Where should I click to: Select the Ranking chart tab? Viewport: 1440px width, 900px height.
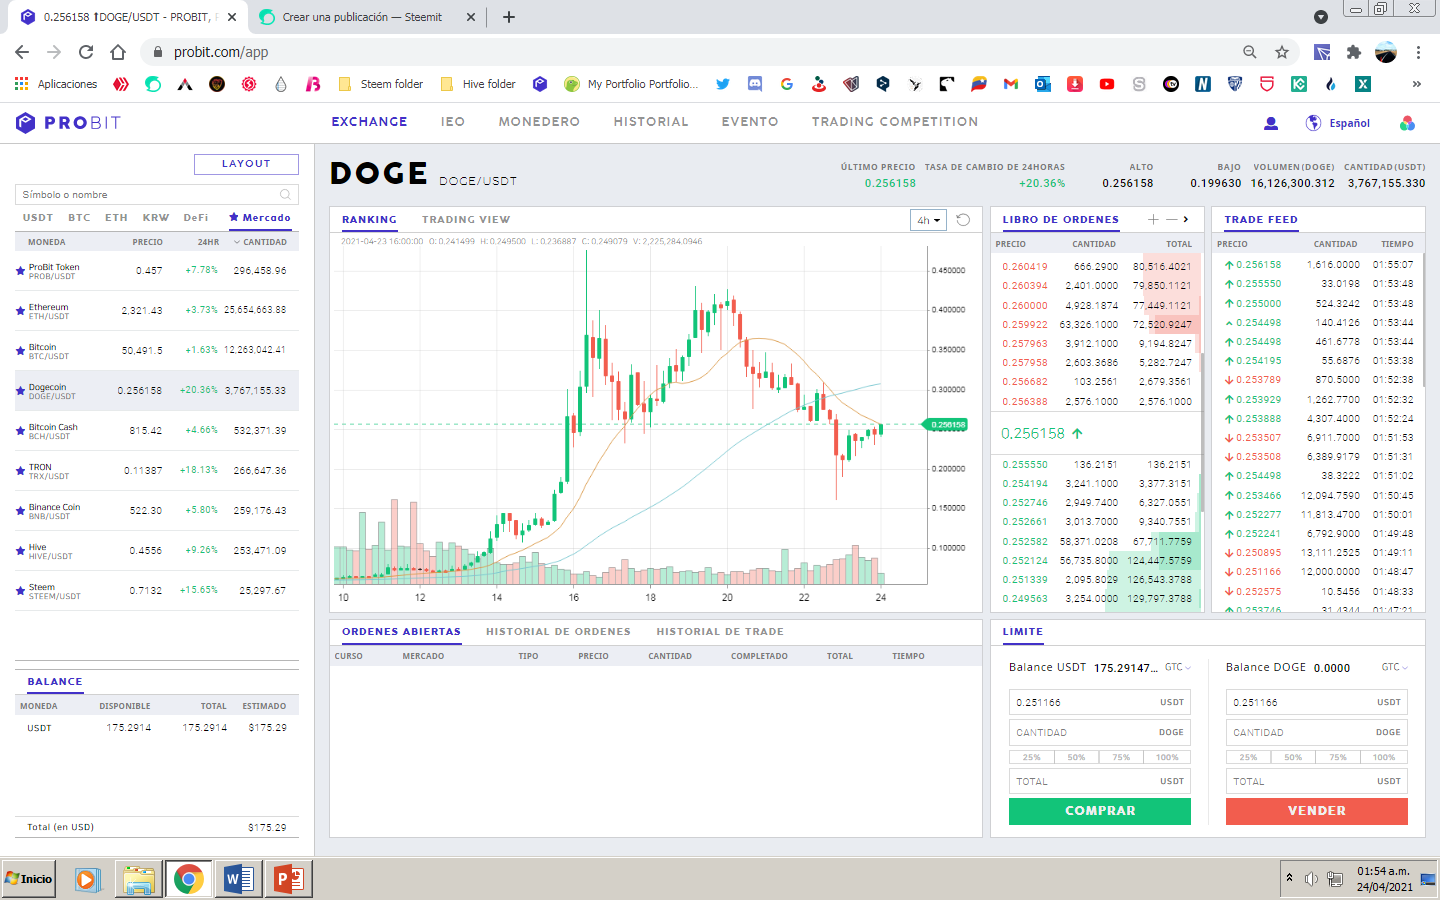tap(369, 220)
